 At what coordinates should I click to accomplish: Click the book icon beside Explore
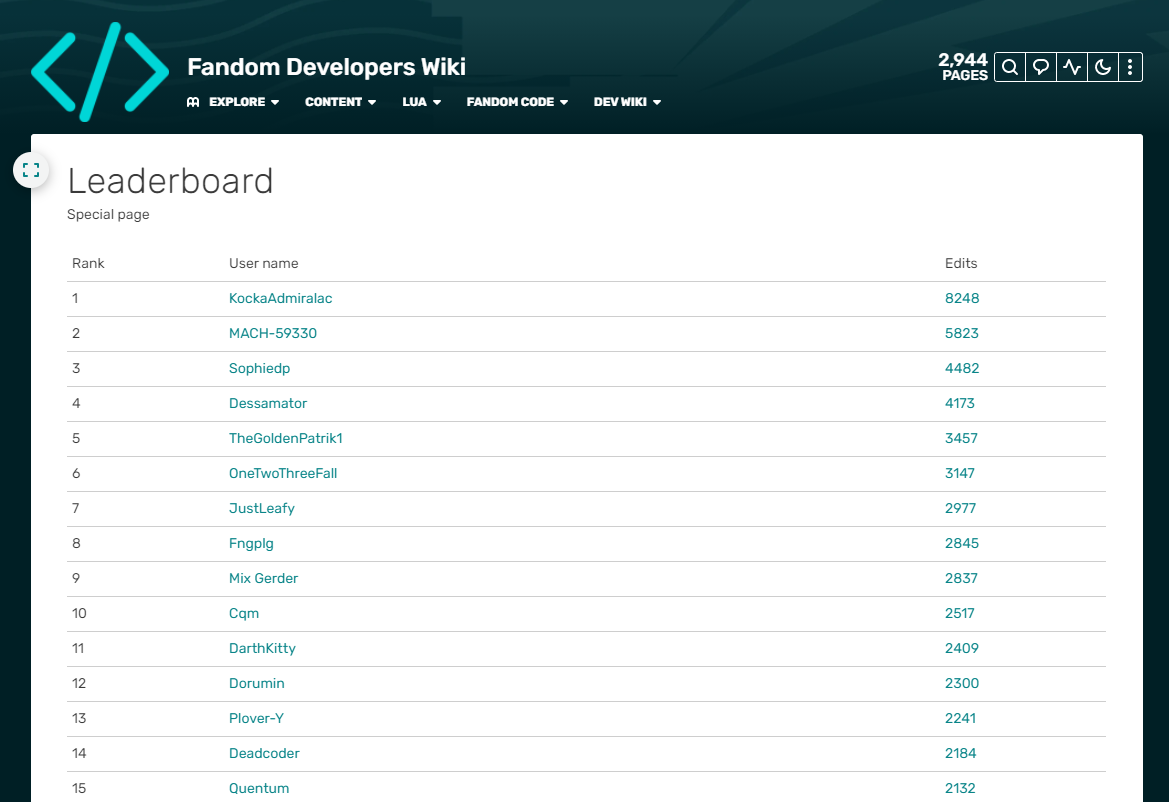tap(193, 102)
